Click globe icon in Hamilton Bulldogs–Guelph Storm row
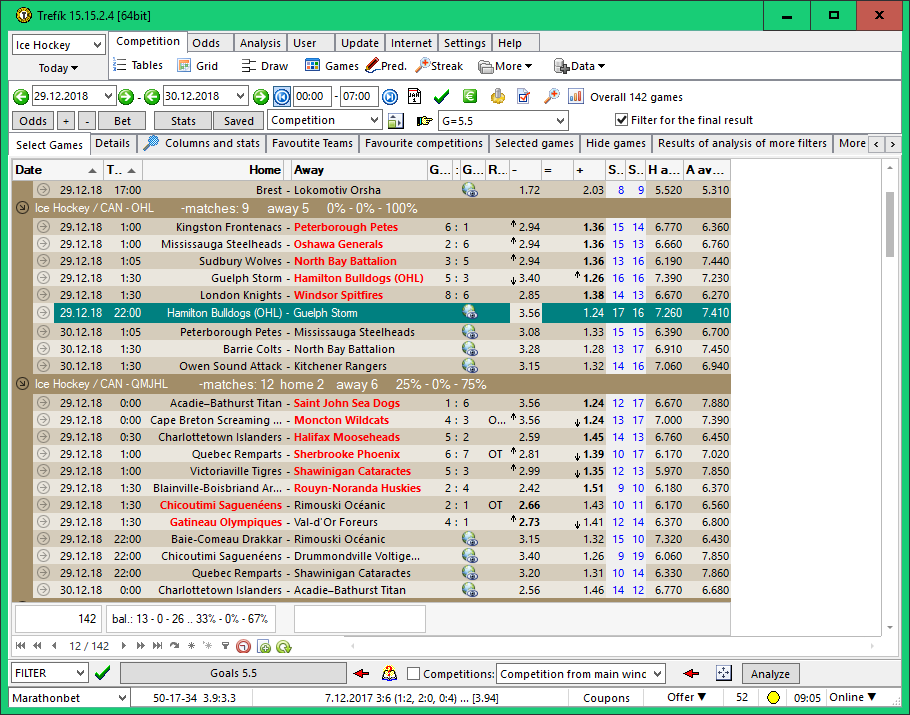Image resolution: width=910 pixels, height=715 pixels. [x=469, y=313]
